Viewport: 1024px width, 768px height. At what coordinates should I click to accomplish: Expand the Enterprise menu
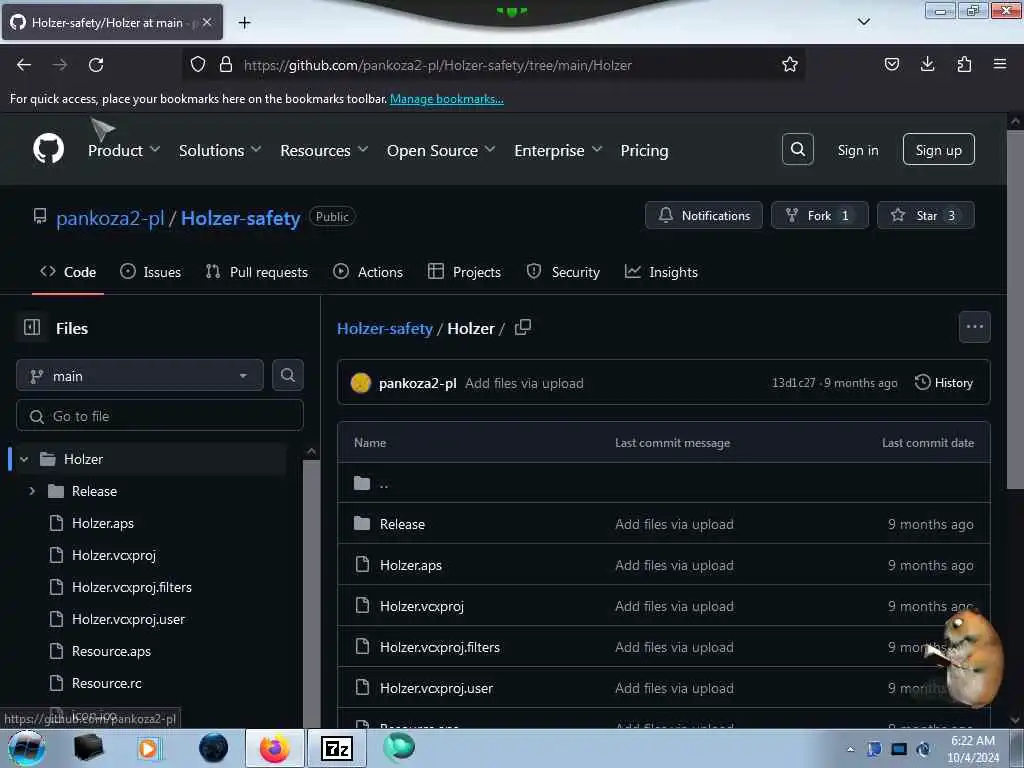pyautogui.click(x=558, y=150)
